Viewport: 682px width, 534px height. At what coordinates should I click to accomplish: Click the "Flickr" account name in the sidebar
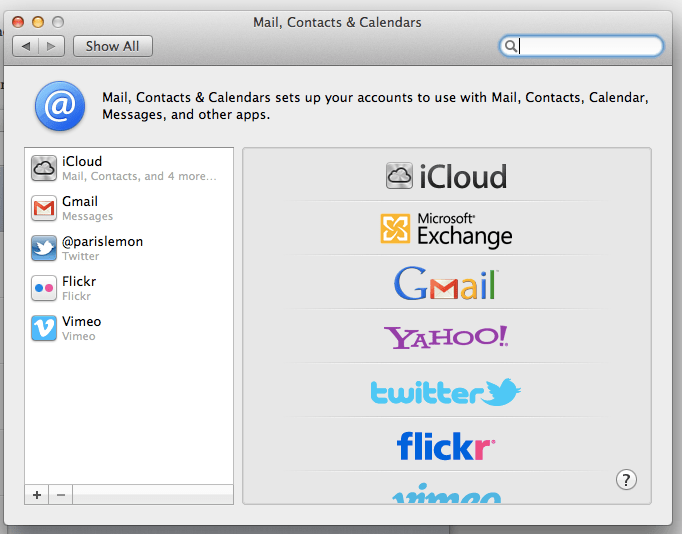click(79, 281)
